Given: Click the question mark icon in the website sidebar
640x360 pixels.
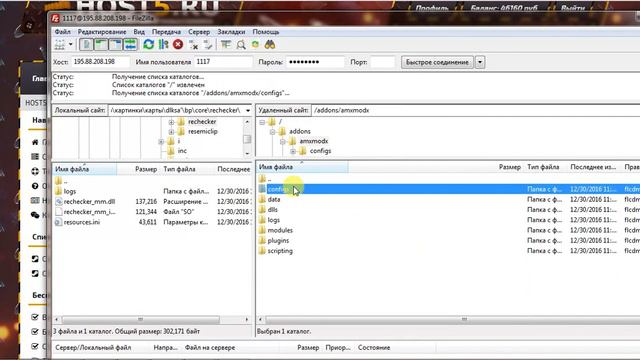Looking at the screenshot, I should [35, 186].
